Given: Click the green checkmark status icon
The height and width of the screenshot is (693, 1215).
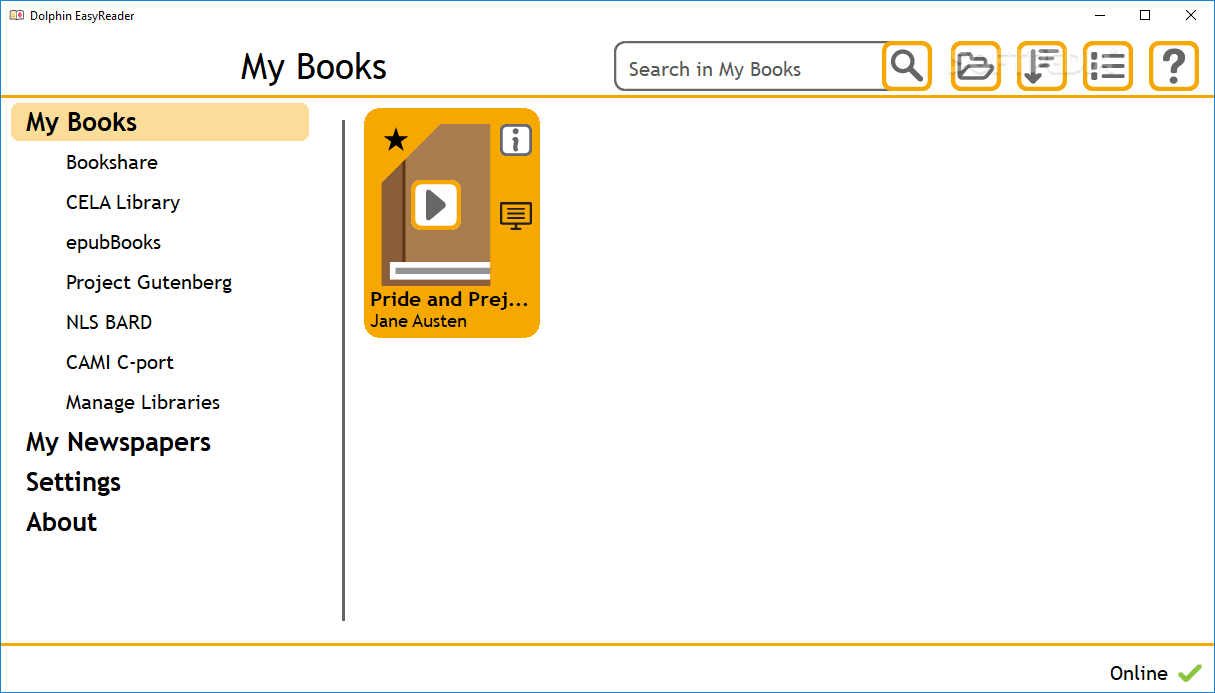Looking at the screenshot, I should [x=1189, y=673].
